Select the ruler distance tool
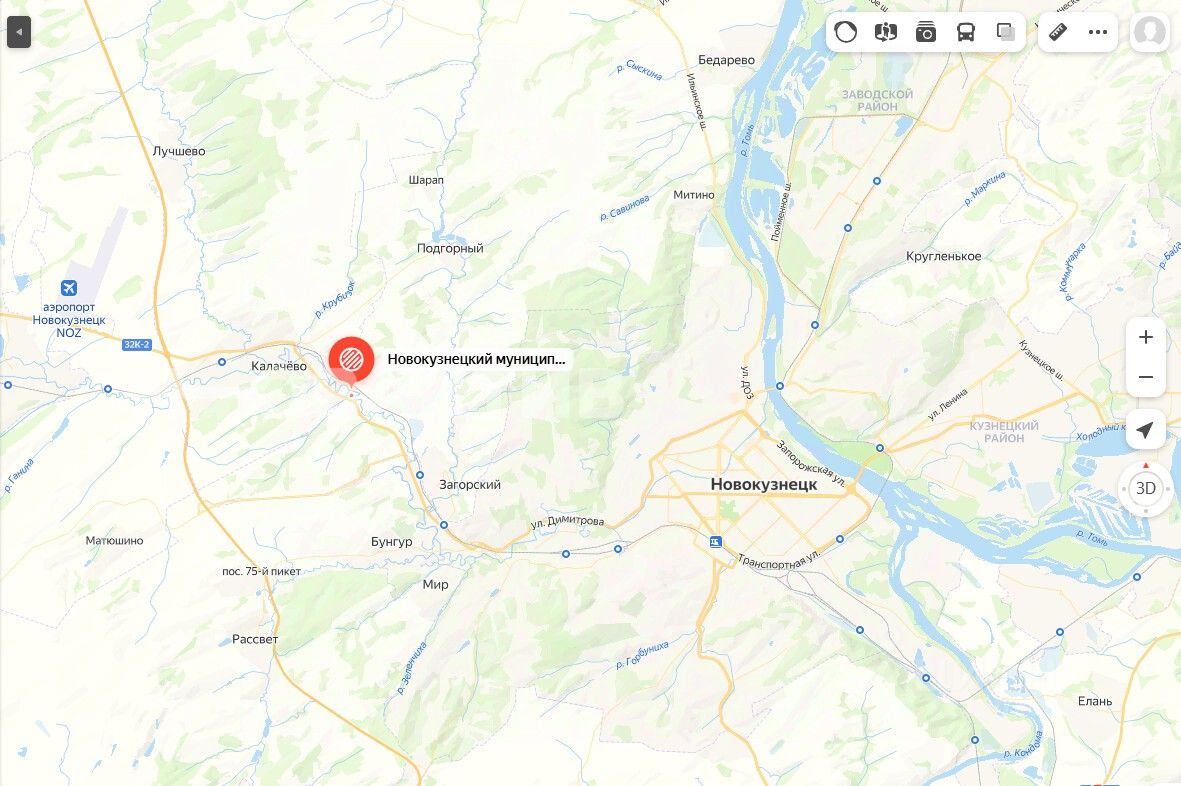The image size is (1181, 786). (x=1058, y=32)
